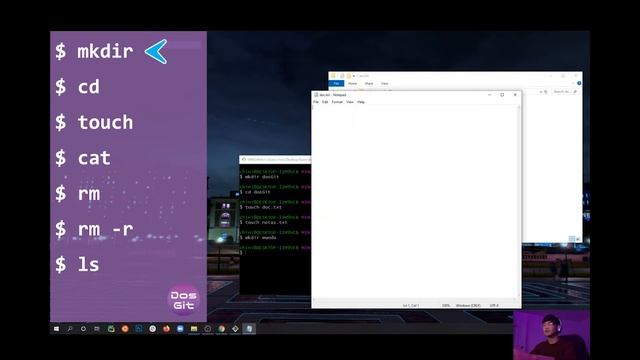Click '100%' zoom in Notepad status bar

(446, 305)
